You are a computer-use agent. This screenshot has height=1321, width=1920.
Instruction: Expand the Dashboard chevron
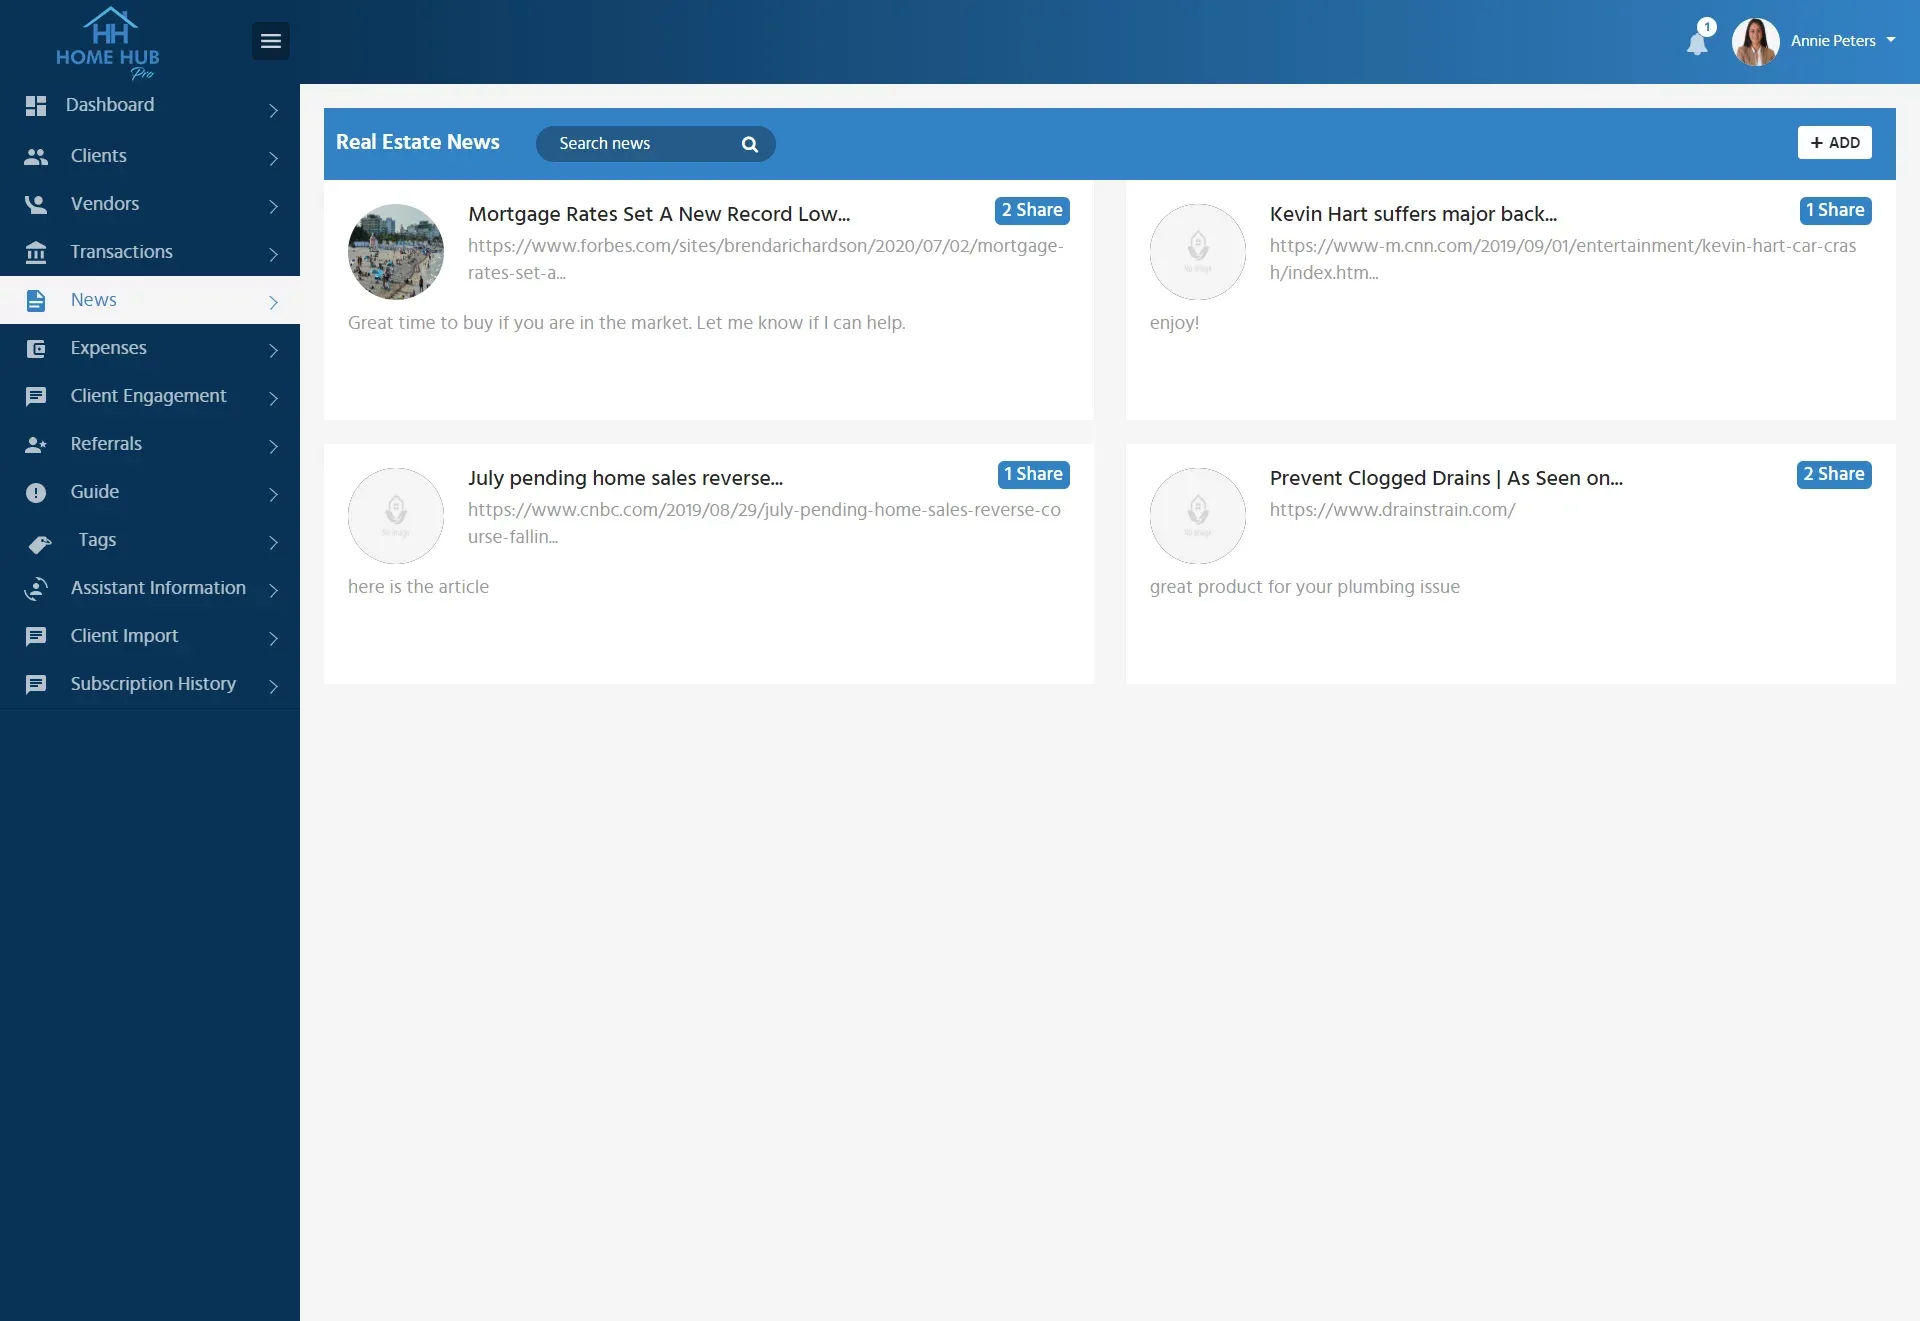point(273,110)
